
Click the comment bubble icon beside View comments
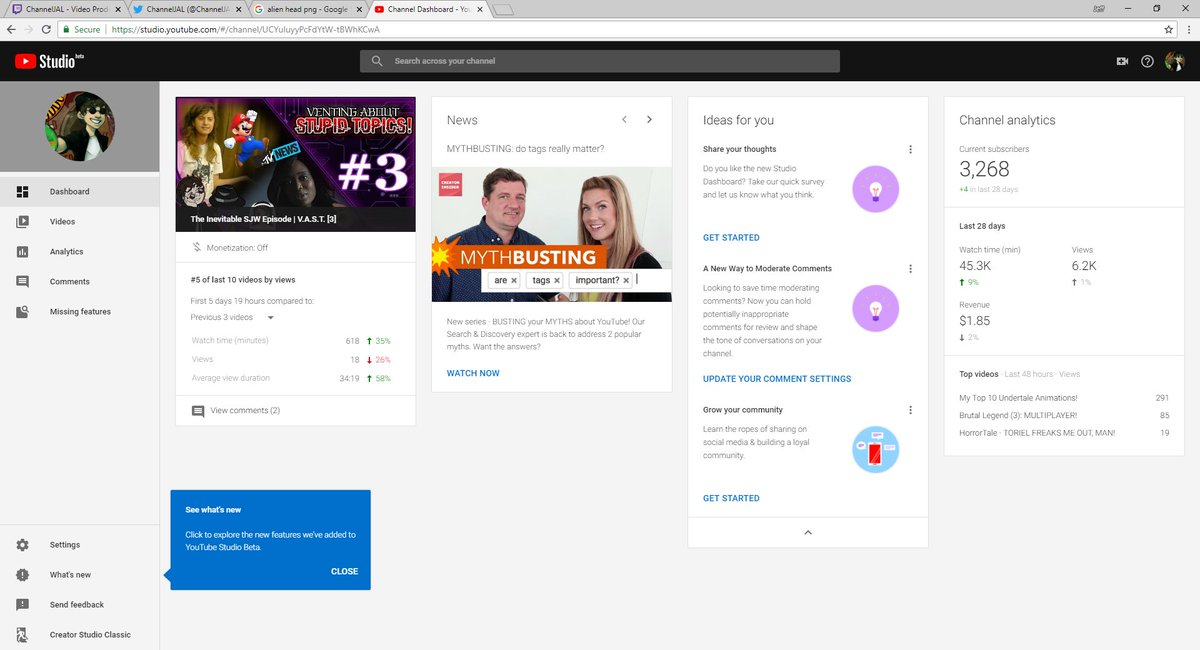[198, 411]
